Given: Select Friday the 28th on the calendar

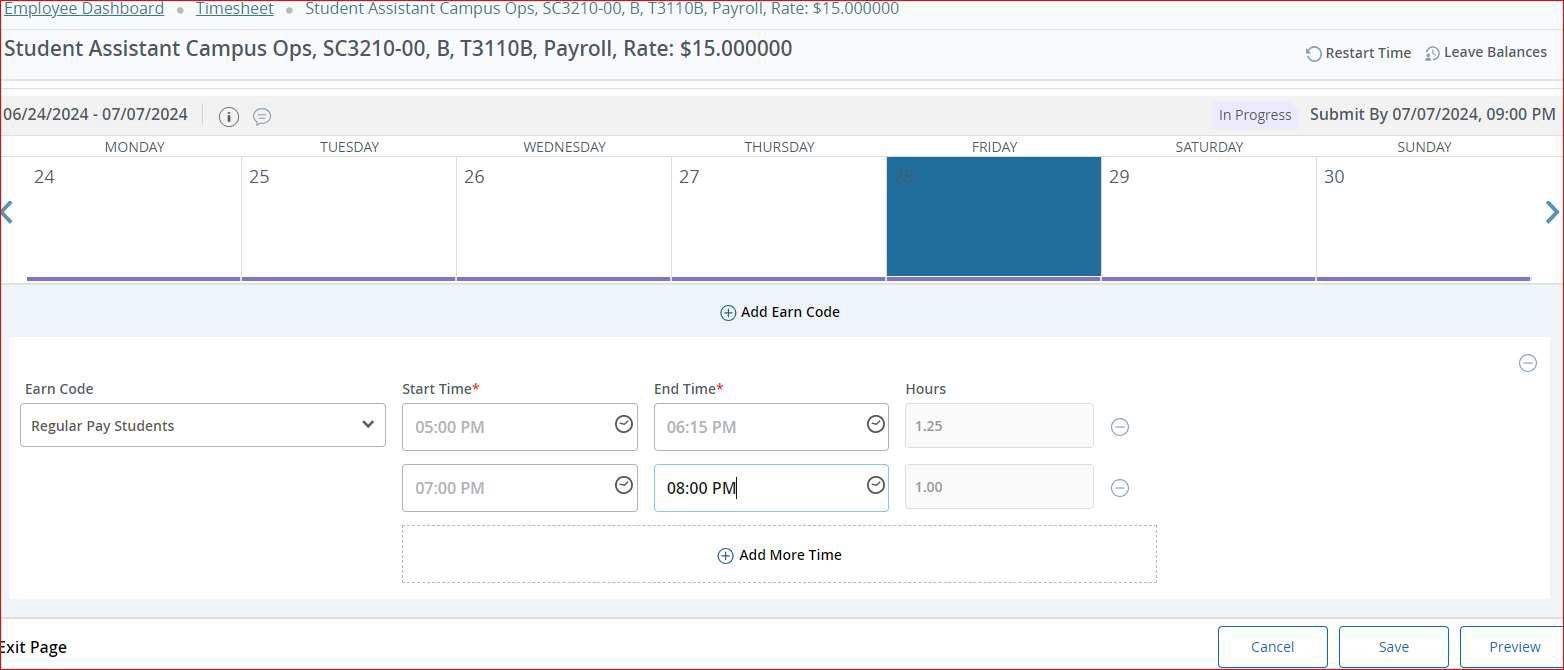Looking at the screenshot, I should point(993,216).
